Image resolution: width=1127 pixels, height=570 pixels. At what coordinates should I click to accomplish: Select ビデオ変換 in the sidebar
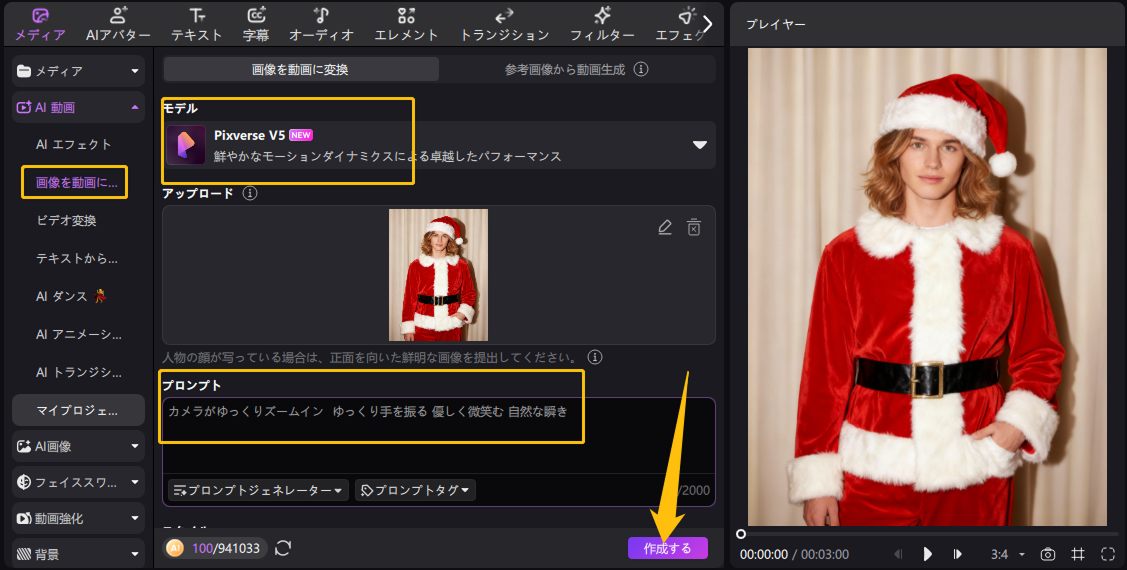pyautogui.click(x=66, y=220)
